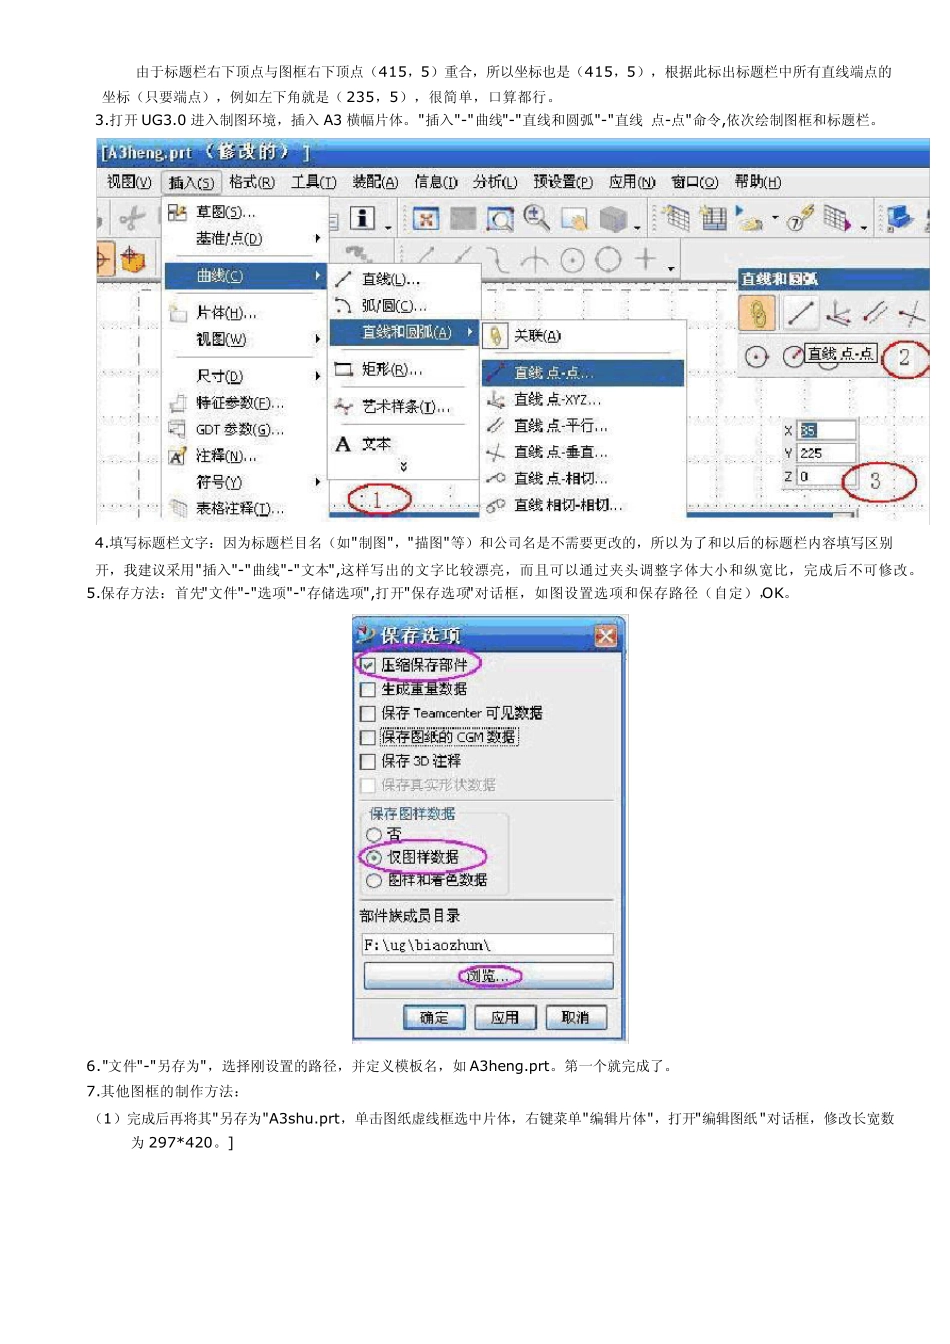The image size is (950, 1344).
Task: Click the Y coordinate field showing 225
Action: point(826,453)
